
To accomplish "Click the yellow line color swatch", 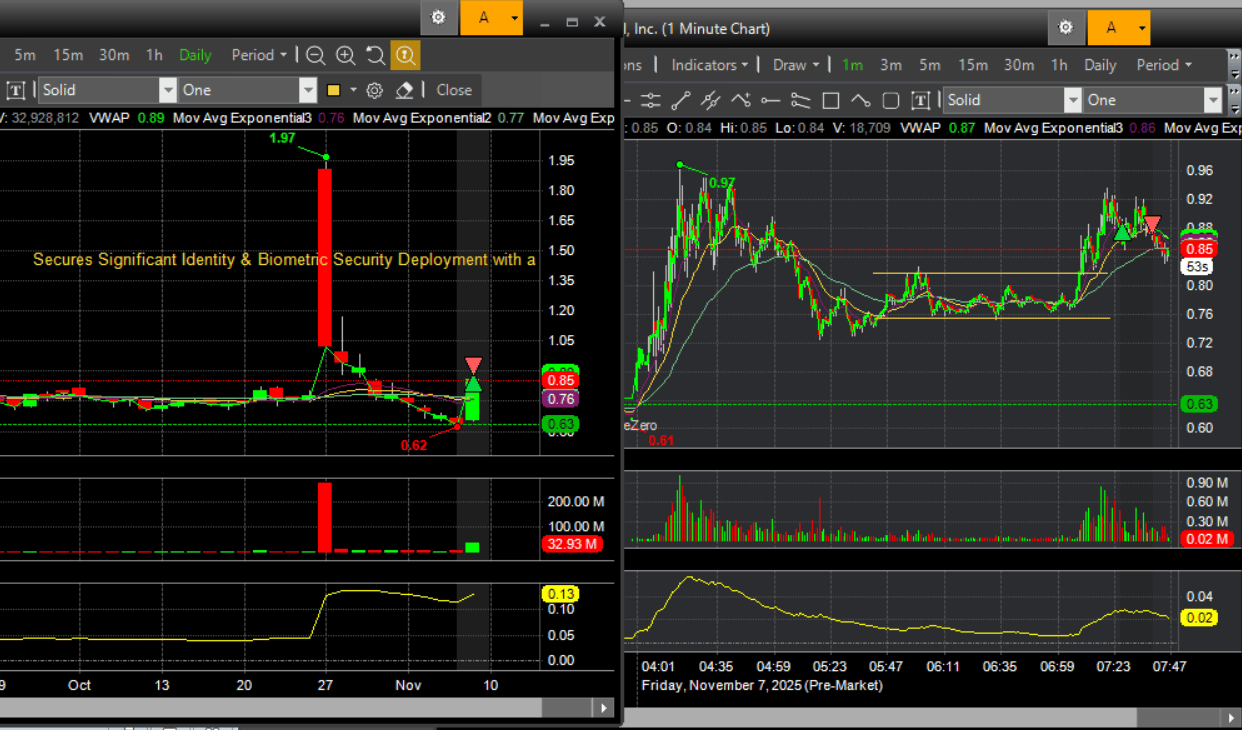I will point(334,90).
